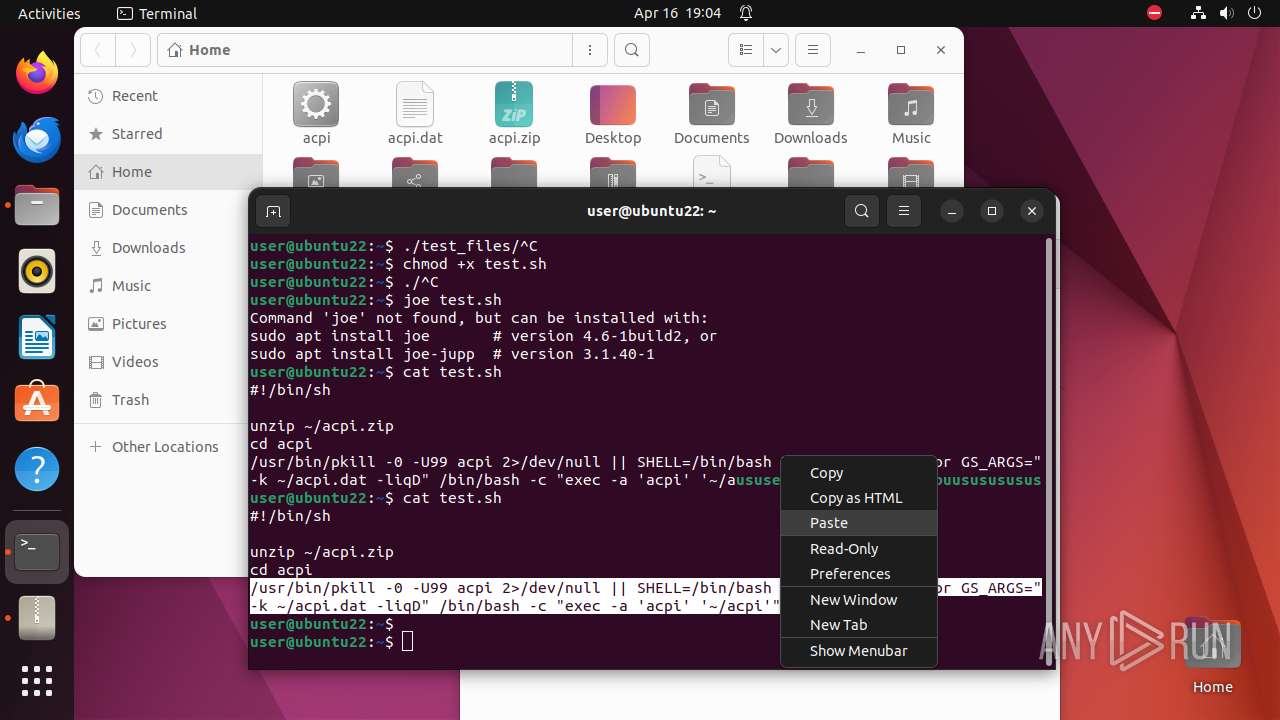Launch LibreOffice Writer from dock
This screenshot has height=720, width=1280.
37,338
